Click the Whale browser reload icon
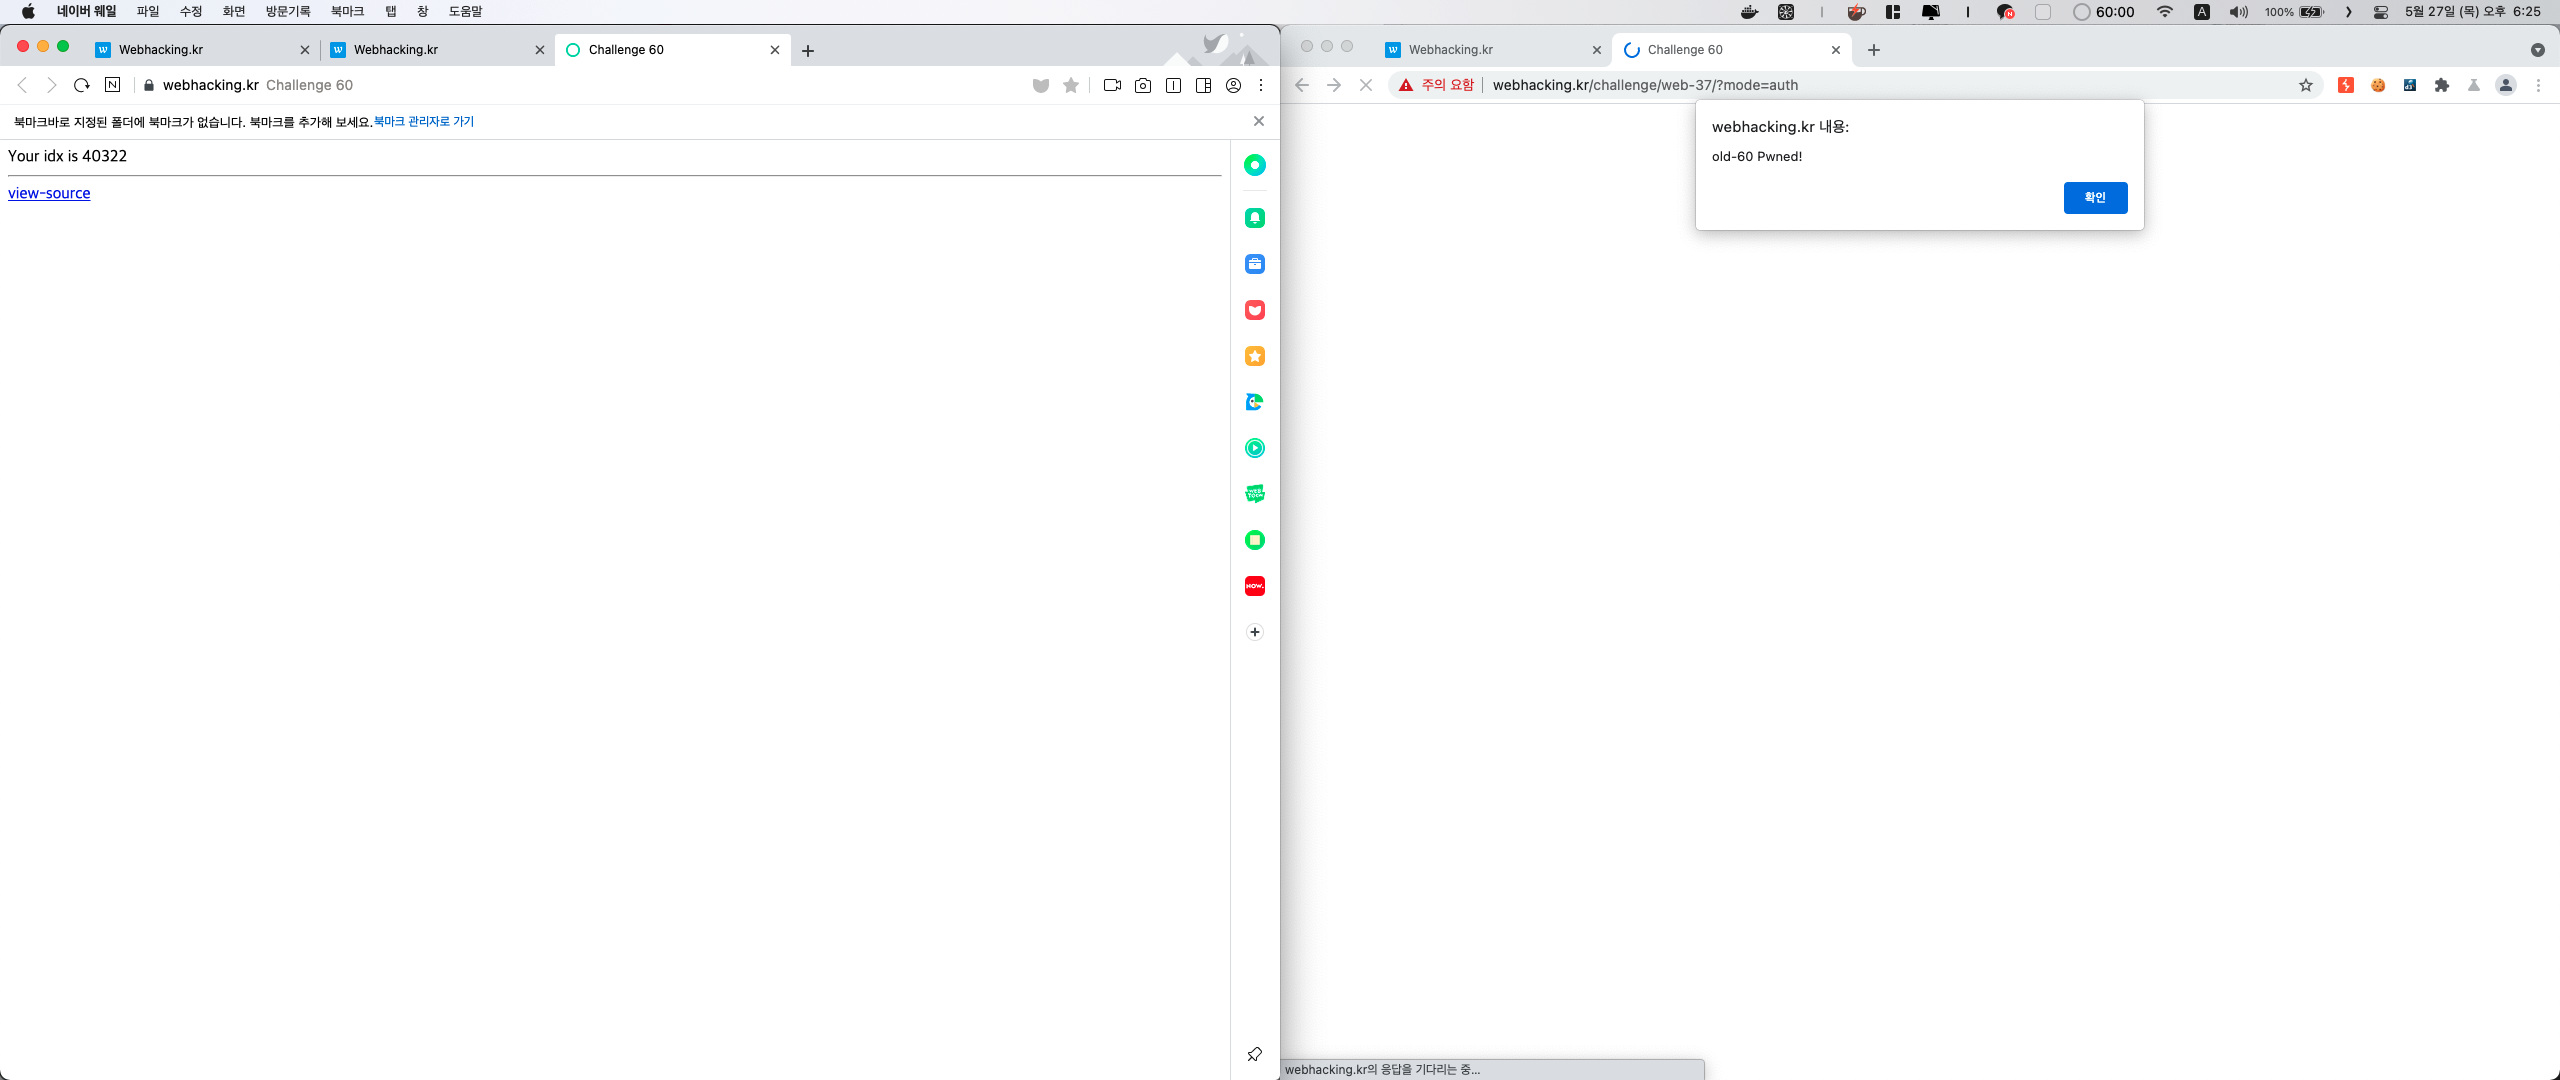Image resolution: width=2560 pixels, height=1080 pixels. (82, 85)
